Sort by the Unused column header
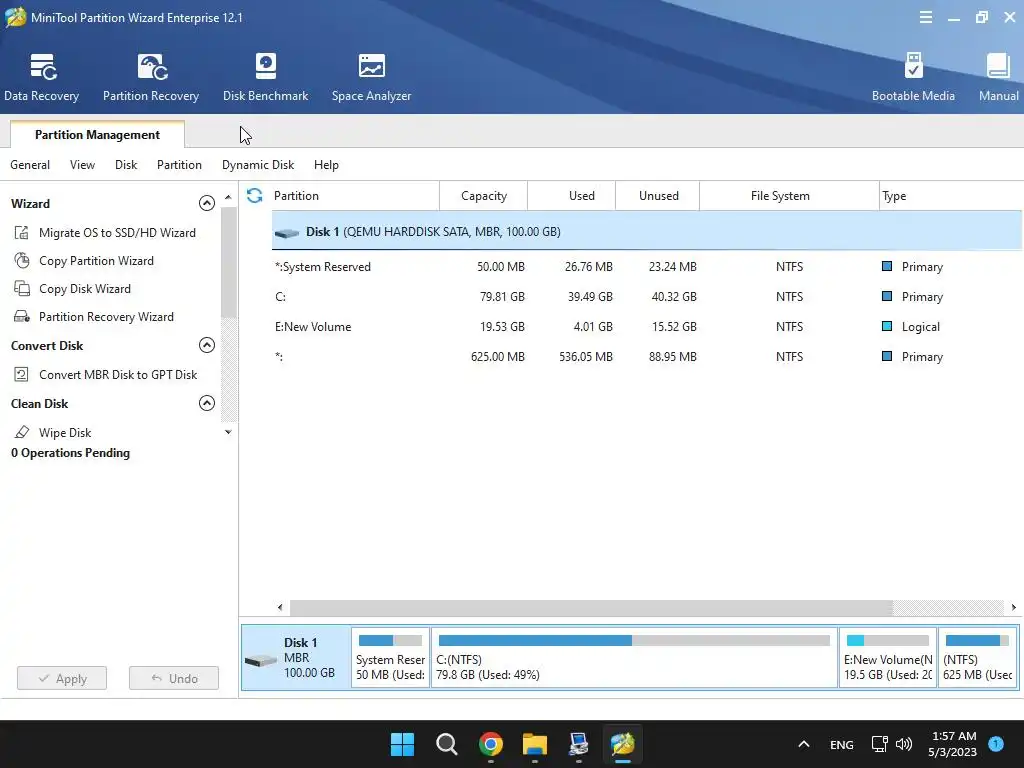The image size is (1024, 768). click(x=658, y=196)
